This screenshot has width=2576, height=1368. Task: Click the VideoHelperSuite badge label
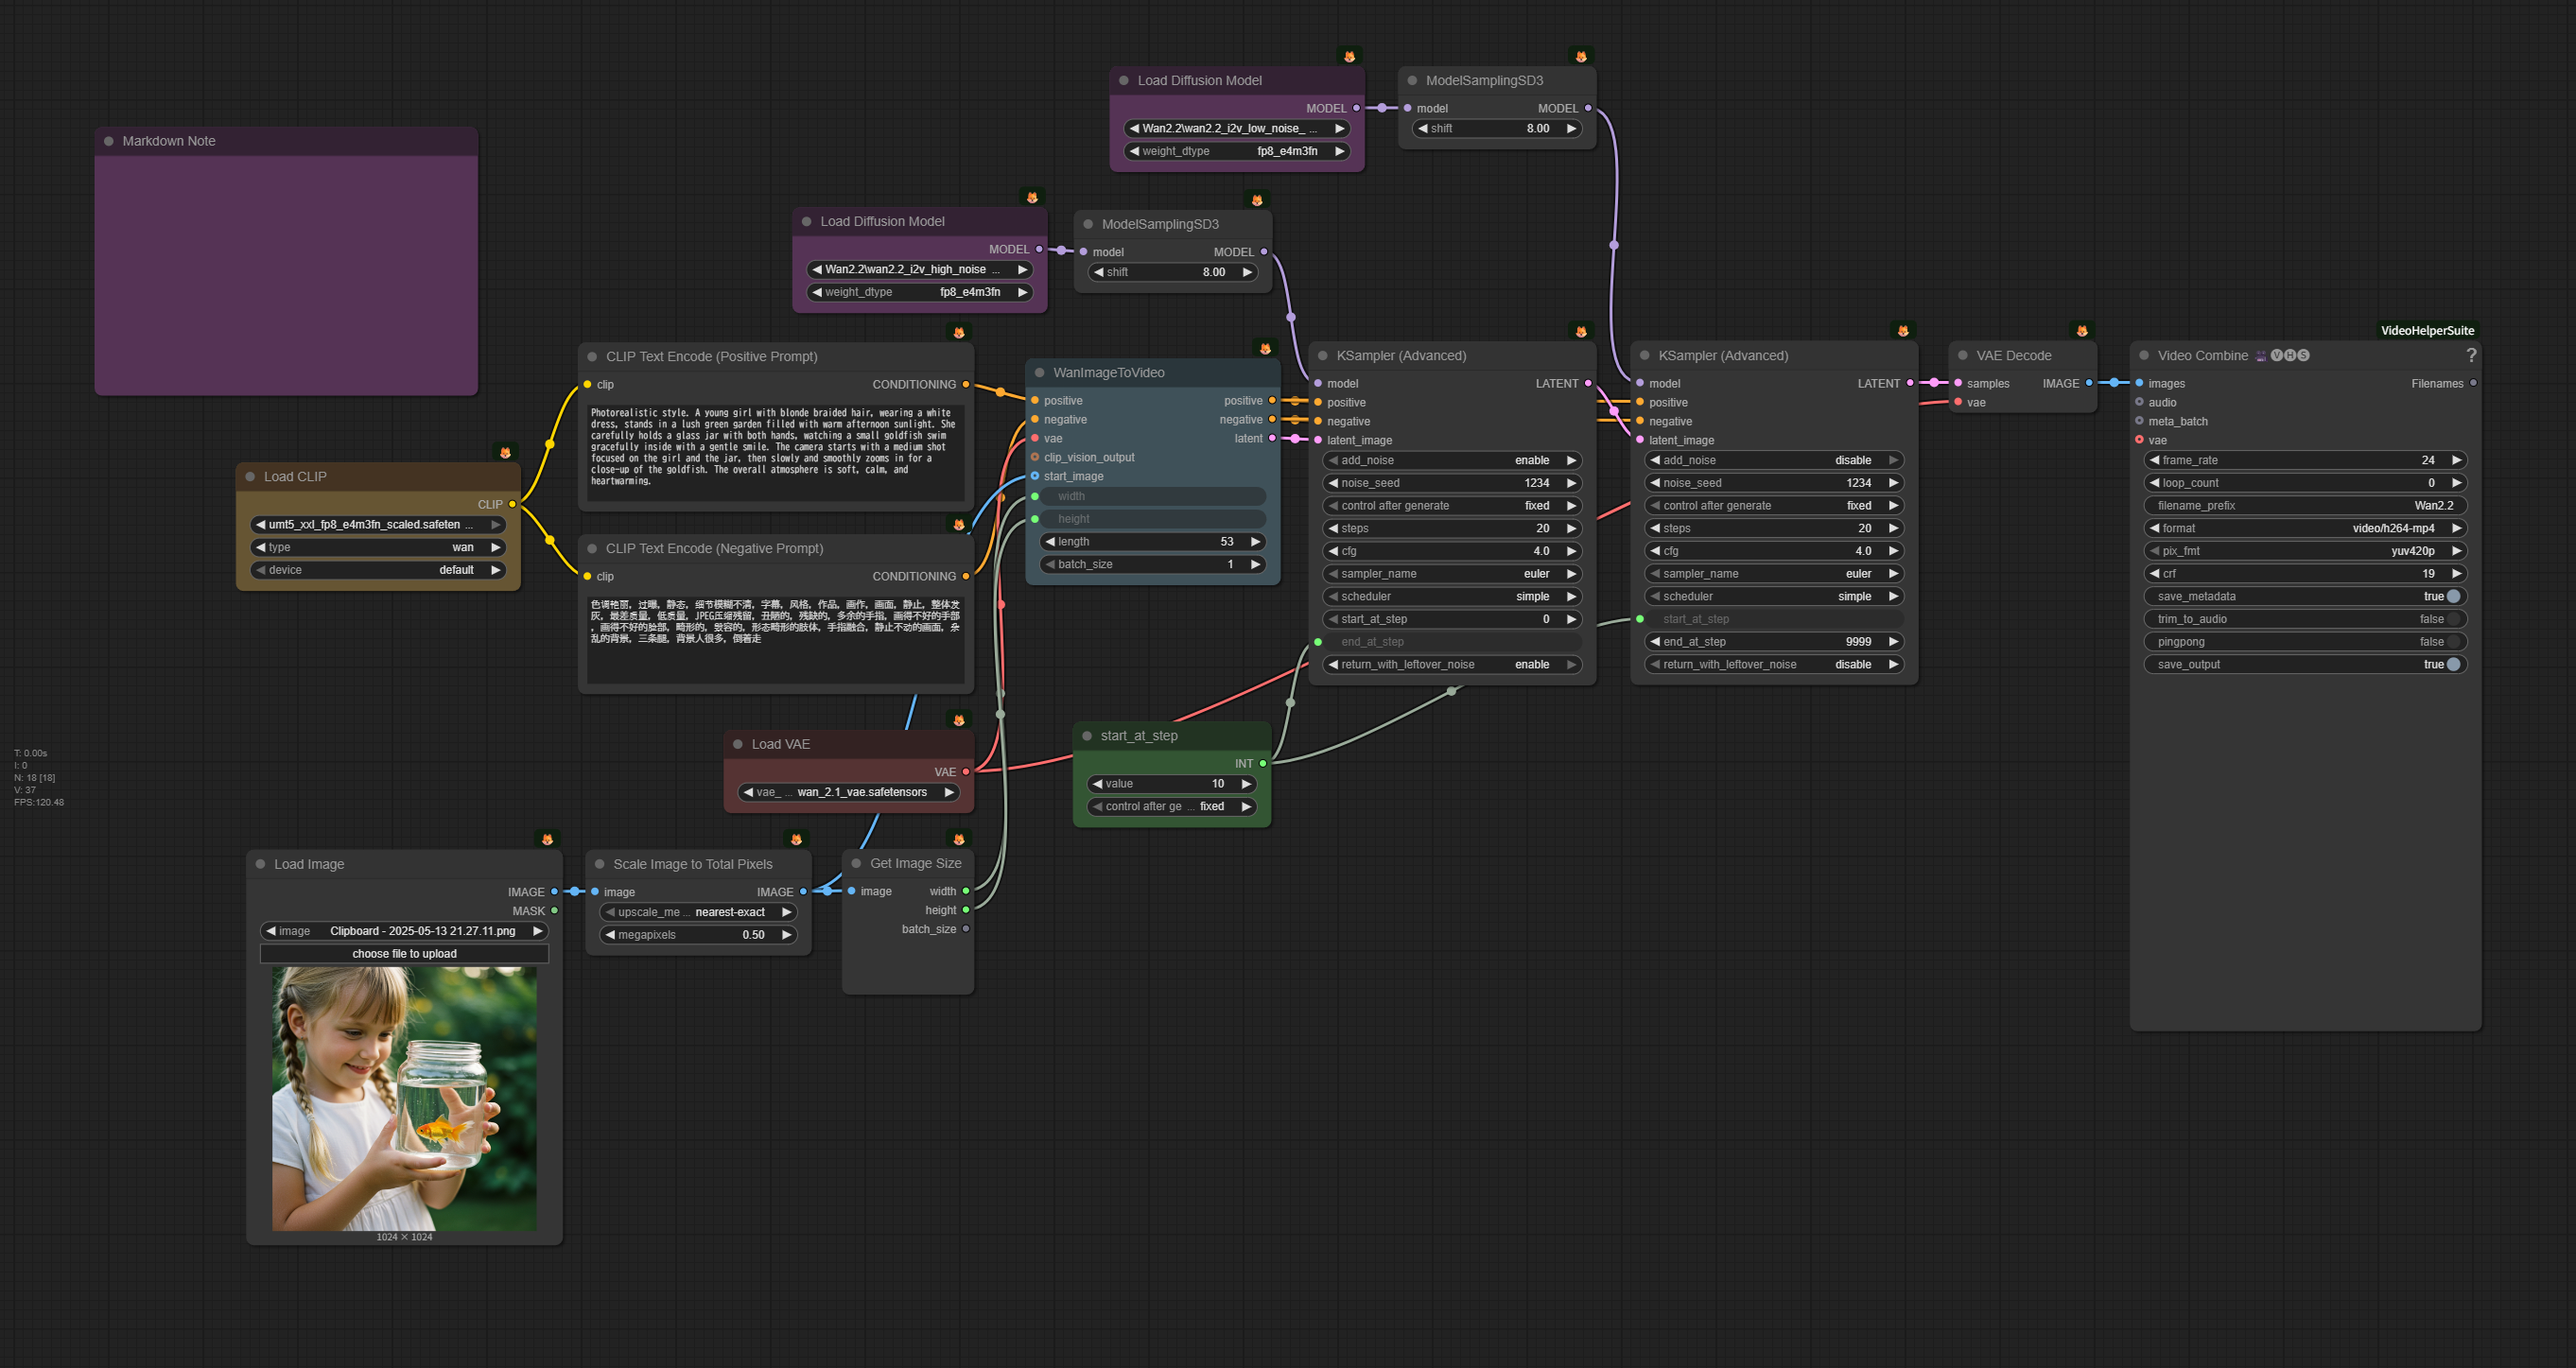coord(2426,330)
